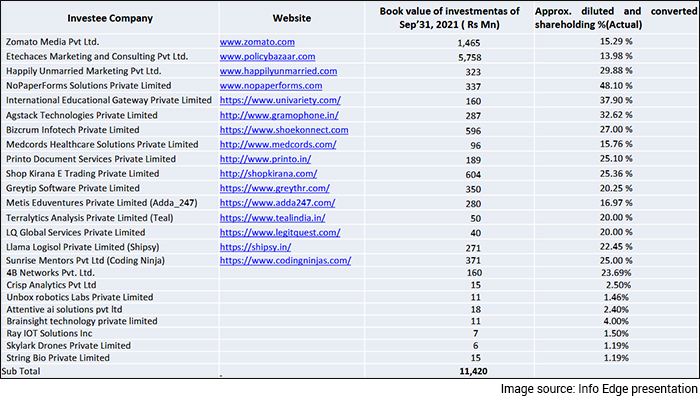Select Terralytics Analysis Private Limited (Teal)
The height and width of the screenshot is (399, 700).
[x=90, y=218]
